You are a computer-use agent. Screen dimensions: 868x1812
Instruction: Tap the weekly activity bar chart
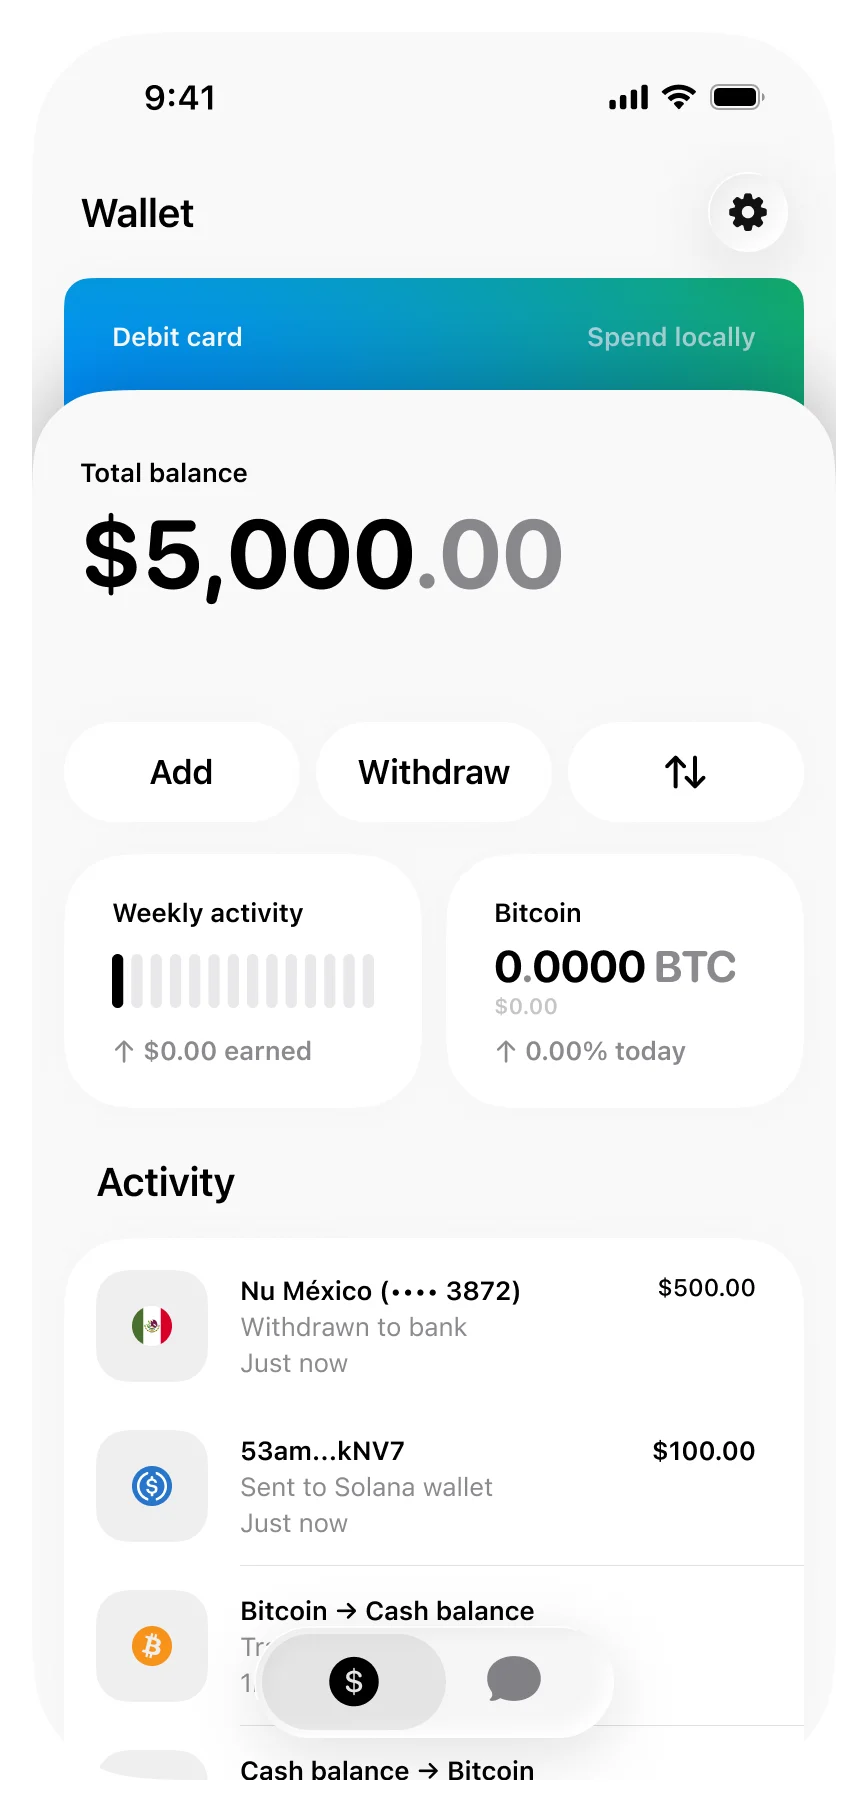coord(243,981)
